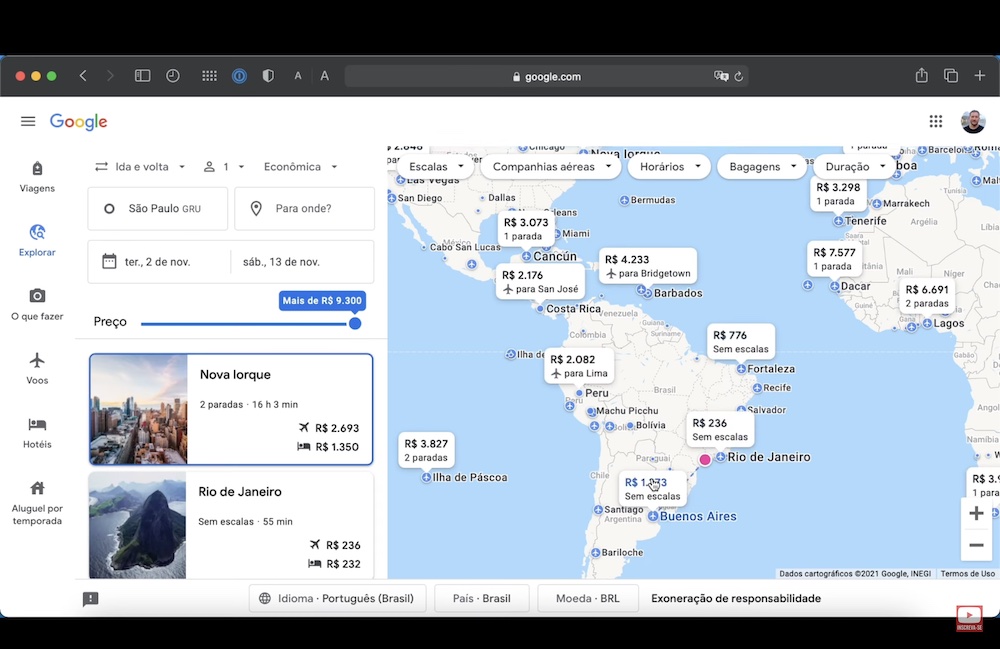Click the Tenerife map marker
Screen dimensions: 1000x649
(838, 221)
